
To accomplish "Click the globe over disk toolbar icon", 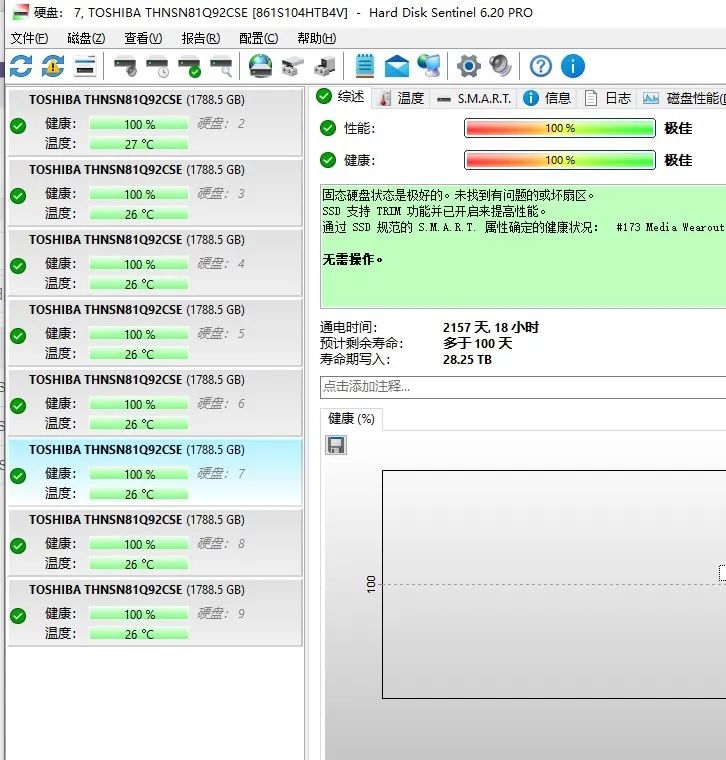I will pos(260,66).
